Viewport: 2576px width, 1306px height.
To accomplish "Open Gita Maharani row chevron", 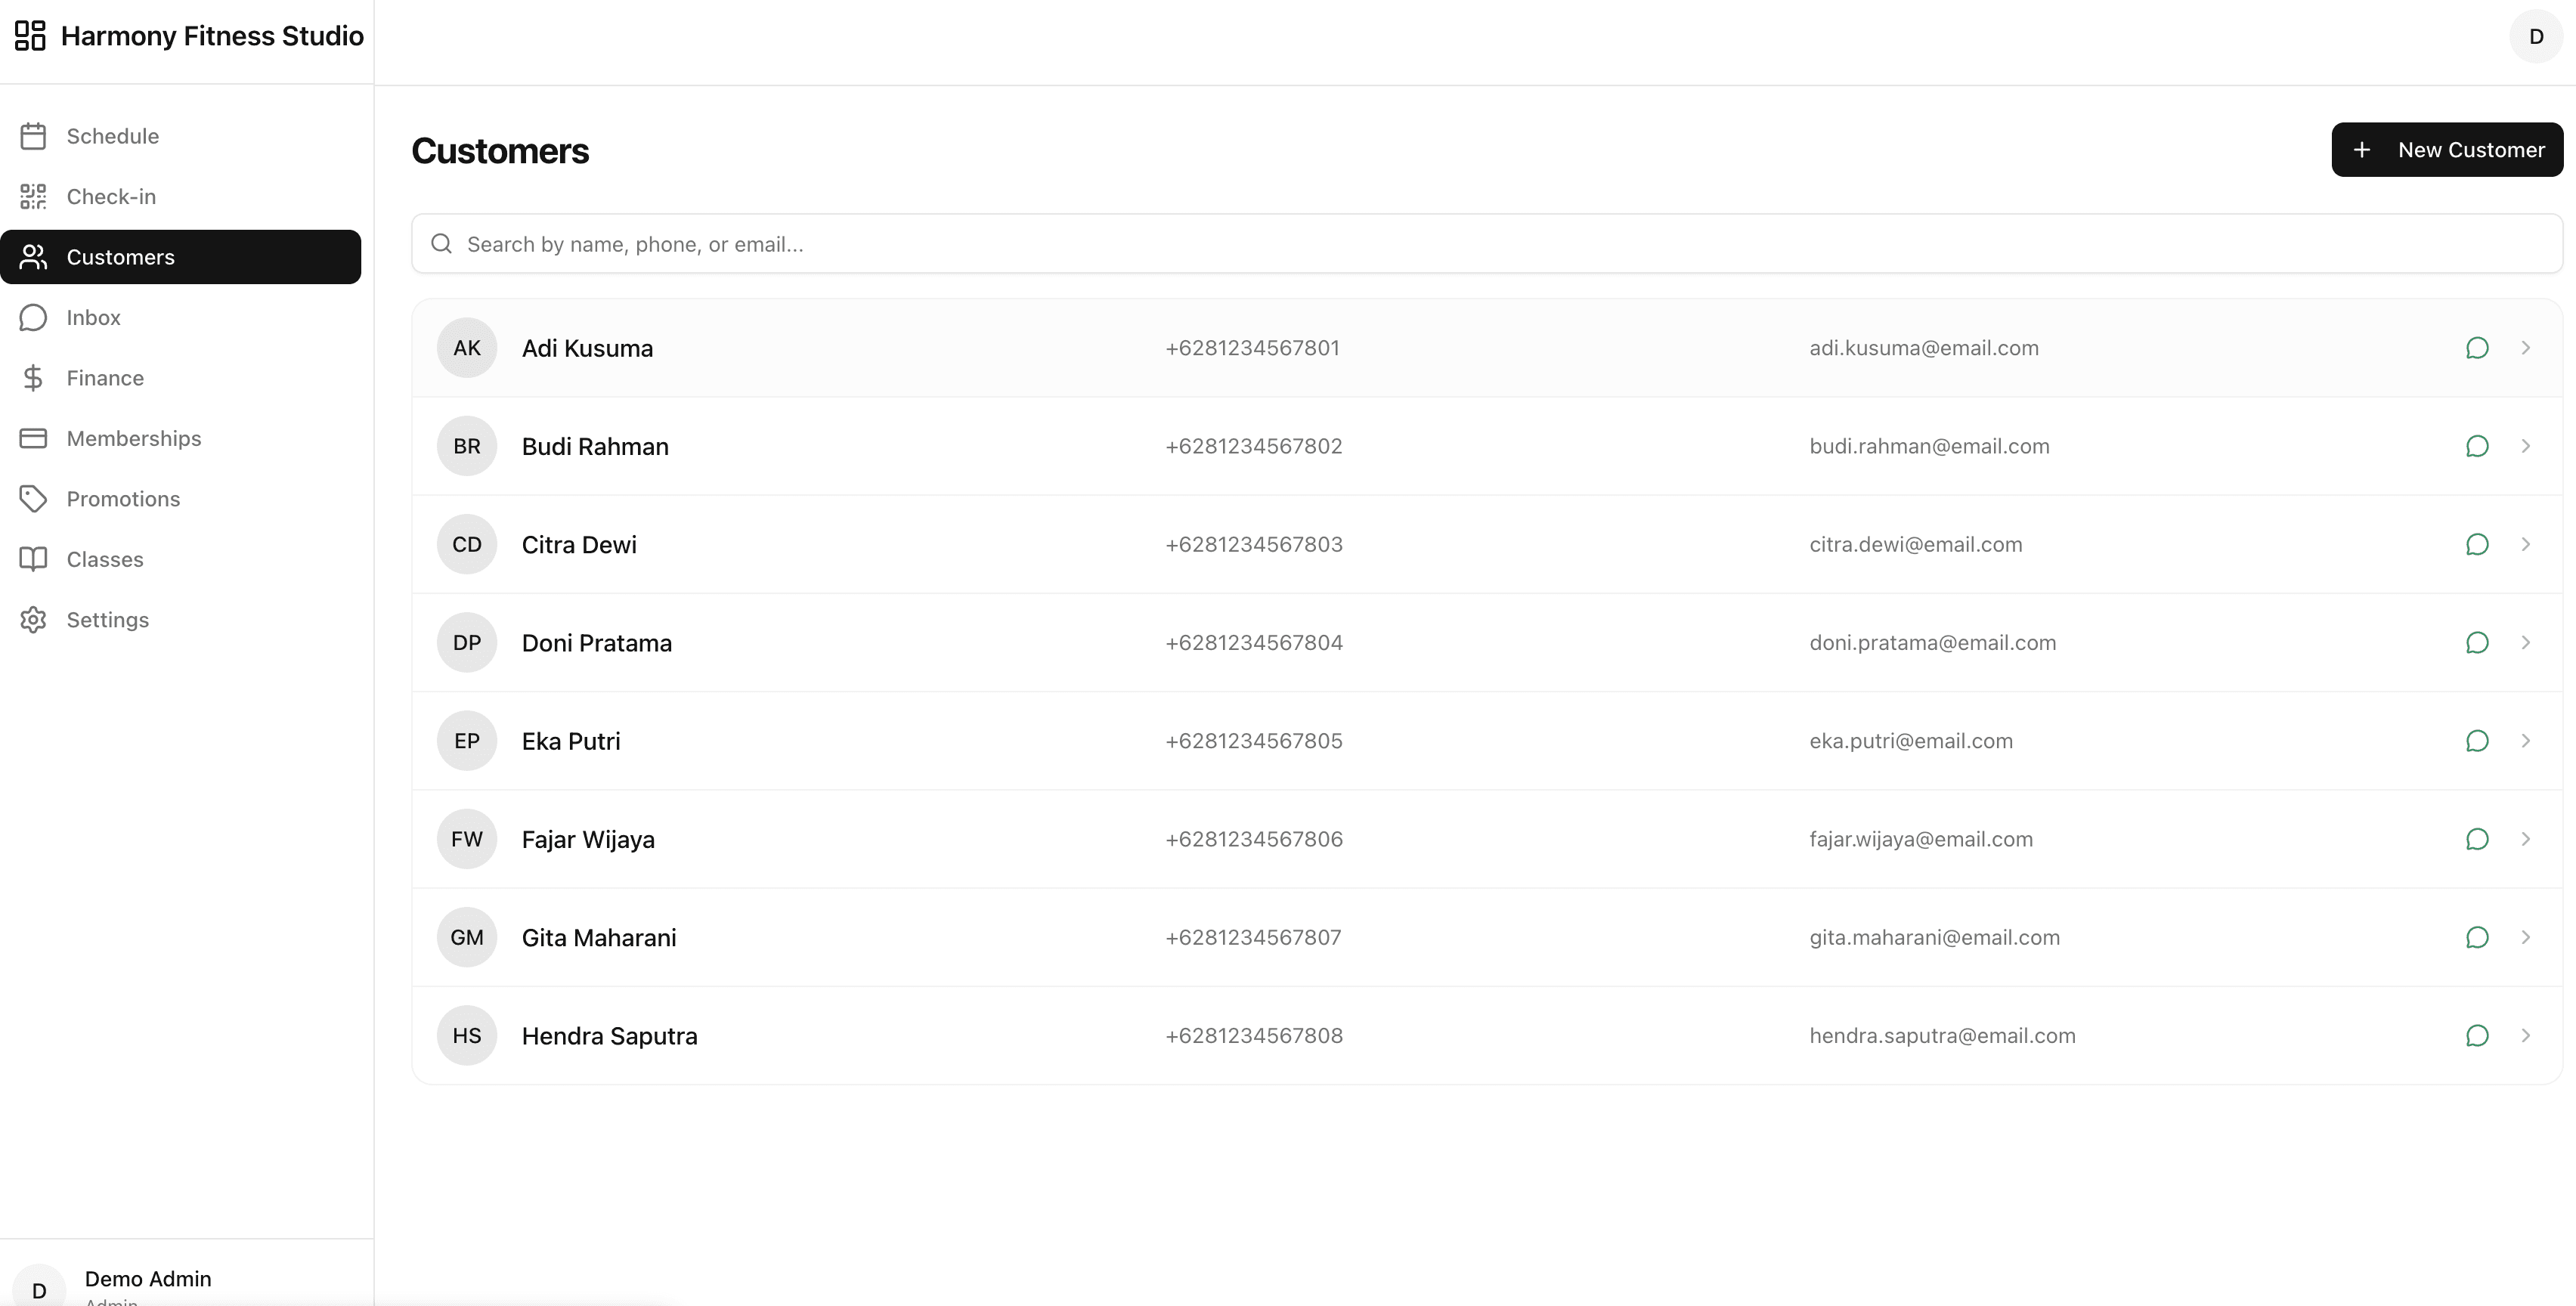I will (x=2525, y=938).
